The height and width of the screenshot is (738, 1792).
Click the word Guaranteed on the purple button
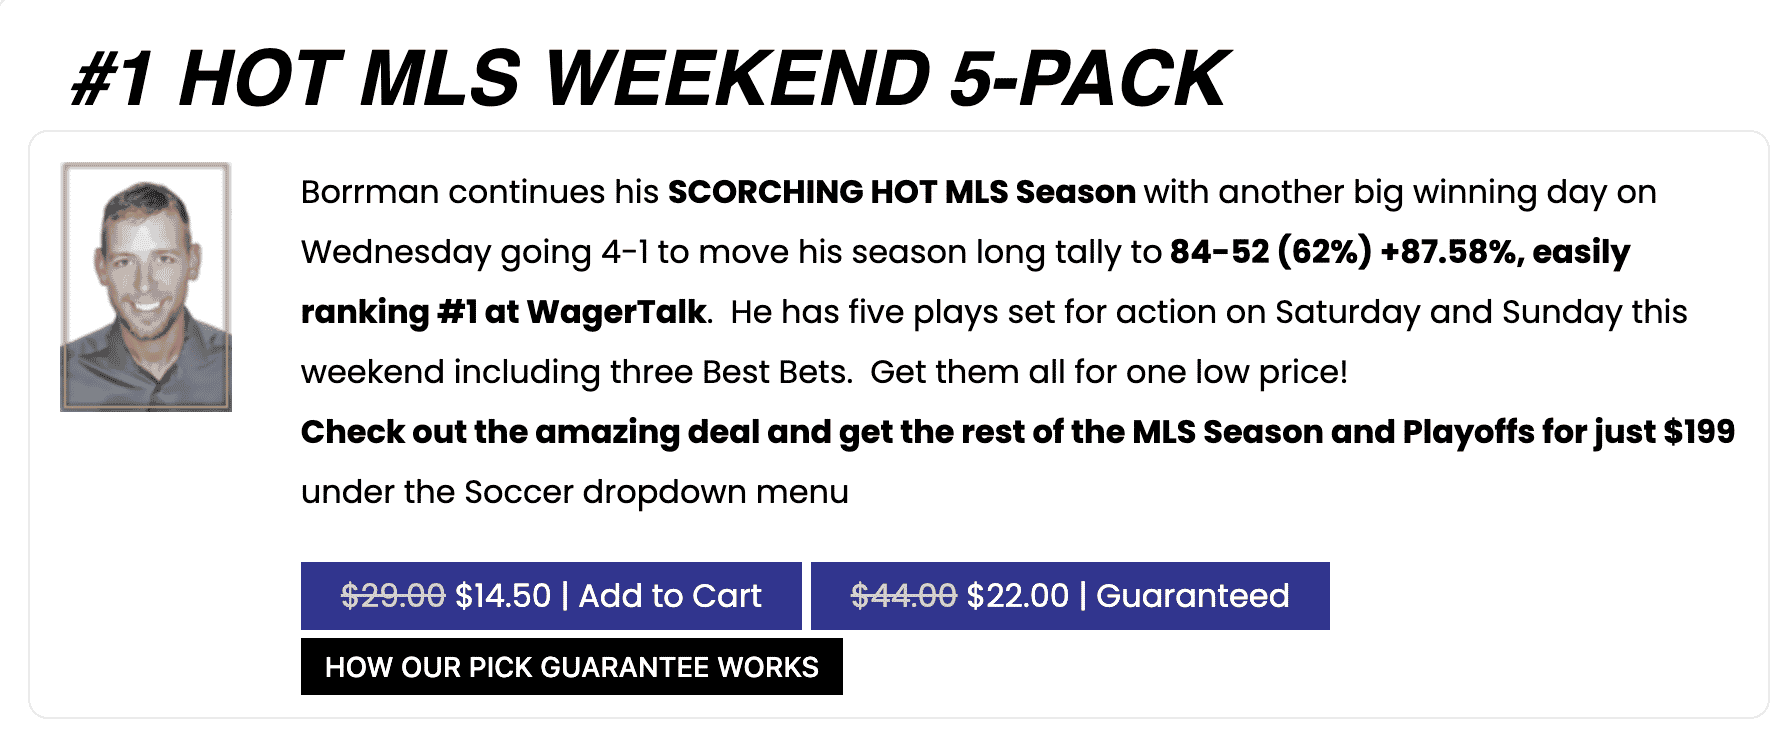(x=1192, y=596)
